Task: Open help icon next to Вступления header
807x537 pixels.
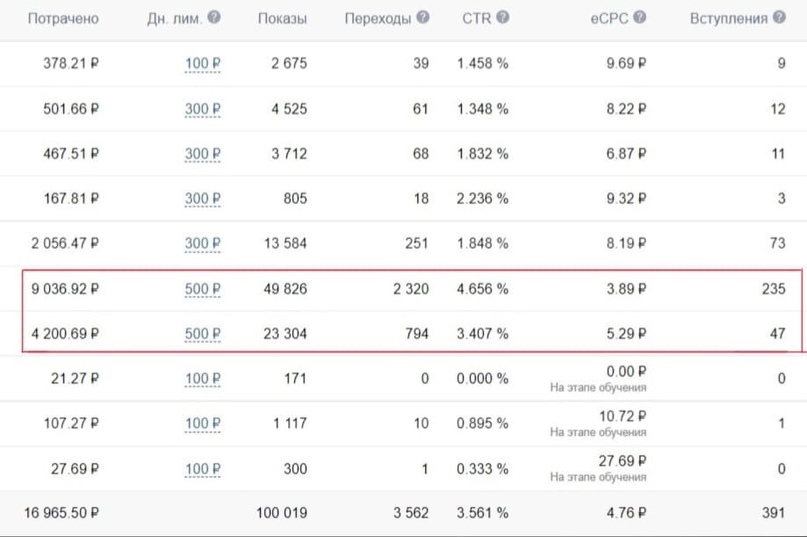Action: click(780, 18)
